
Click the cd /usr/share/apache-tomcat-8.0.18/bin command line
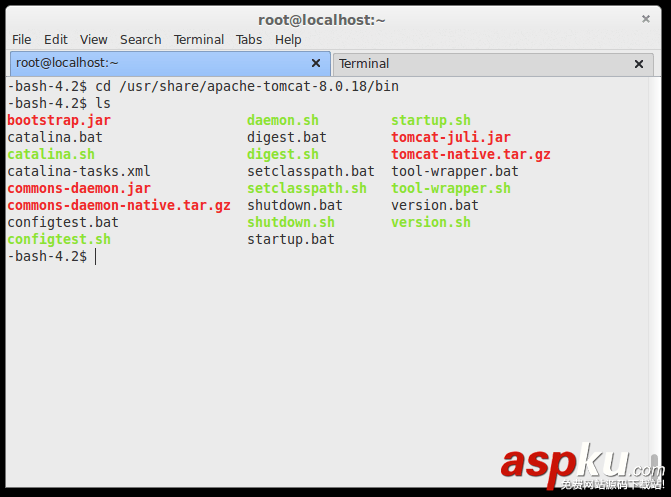(203, 86)
